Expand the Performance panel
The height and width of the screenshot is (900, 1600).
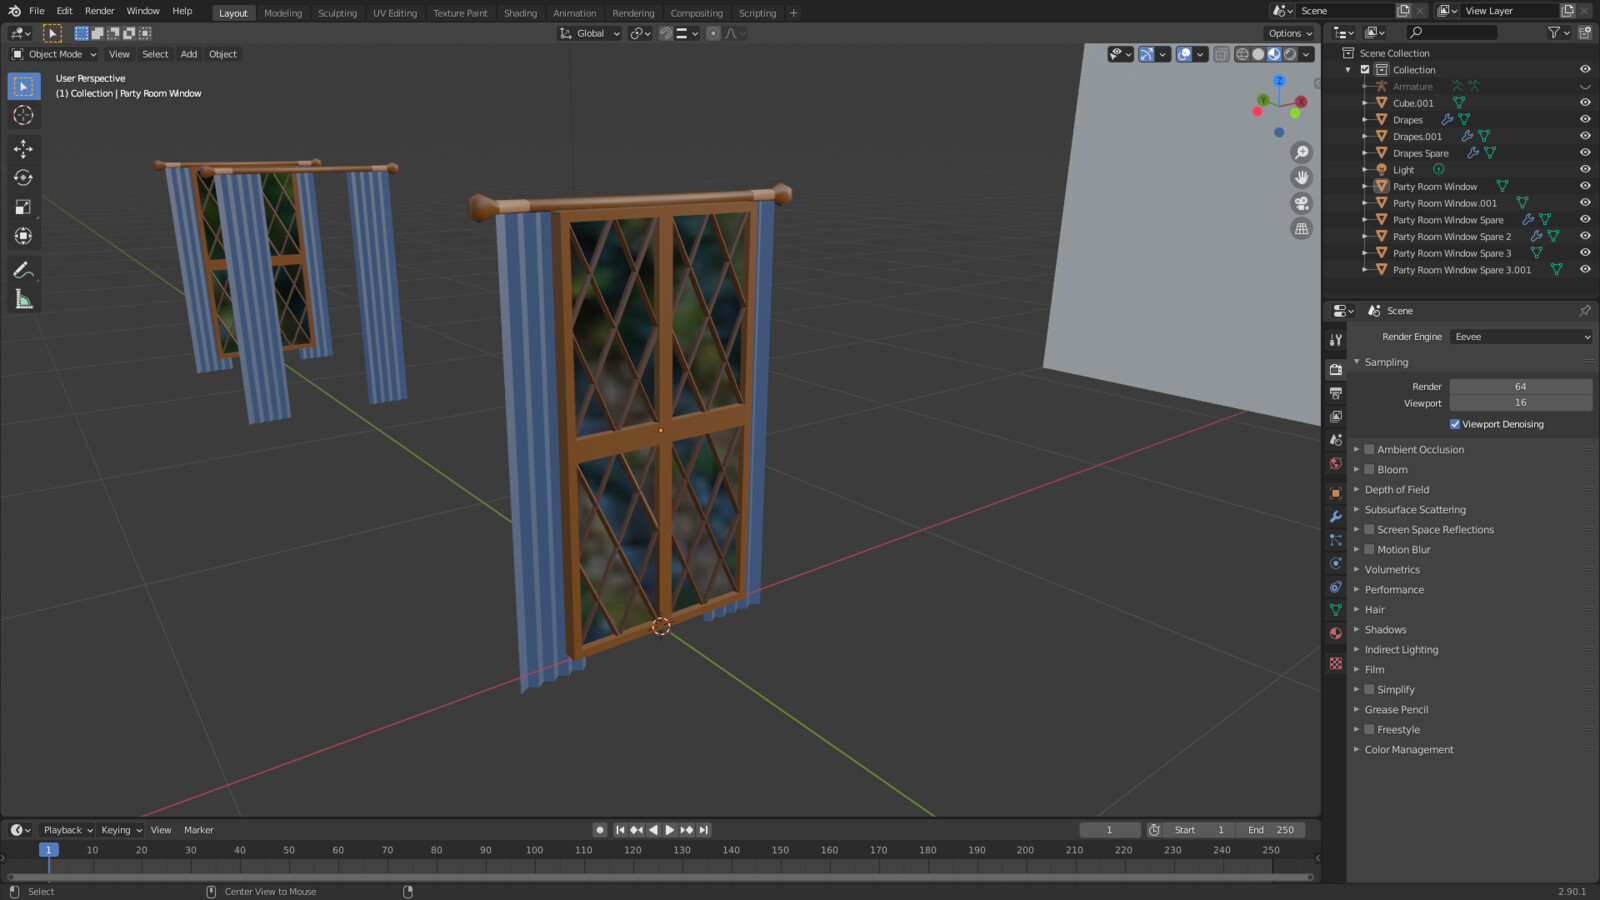[1394, 590]
